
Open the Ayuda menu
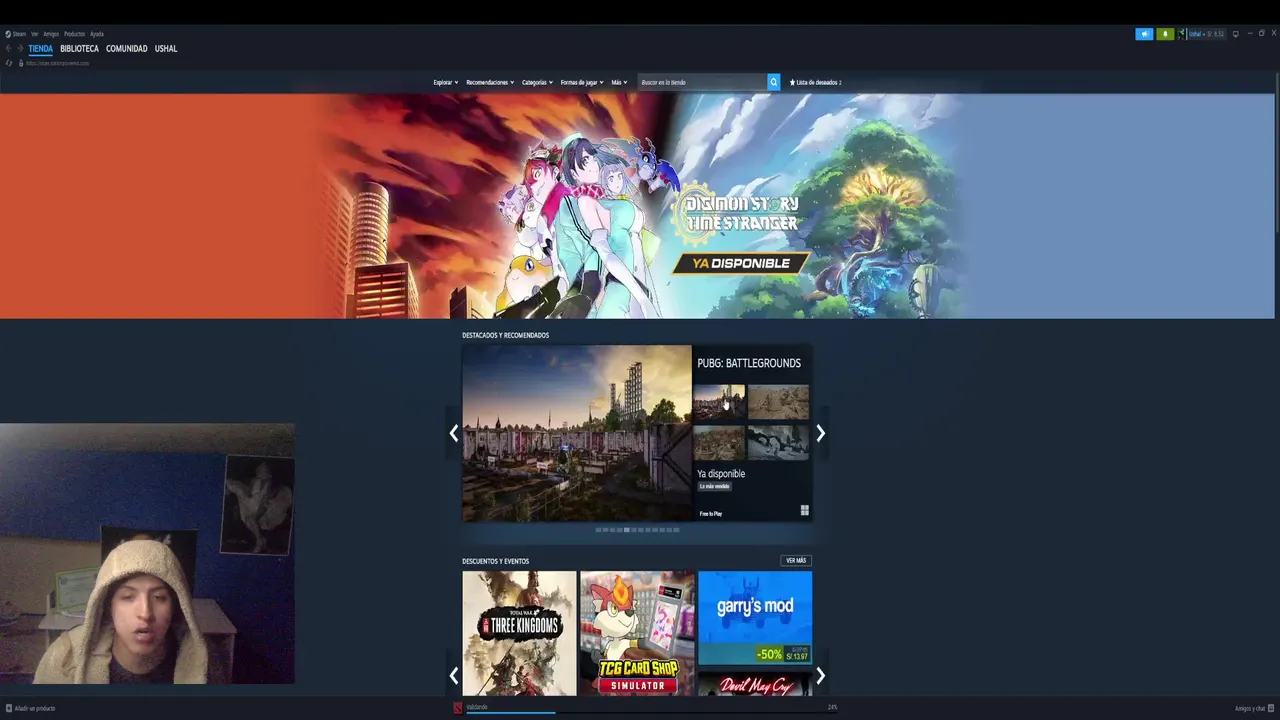point(97,34)
